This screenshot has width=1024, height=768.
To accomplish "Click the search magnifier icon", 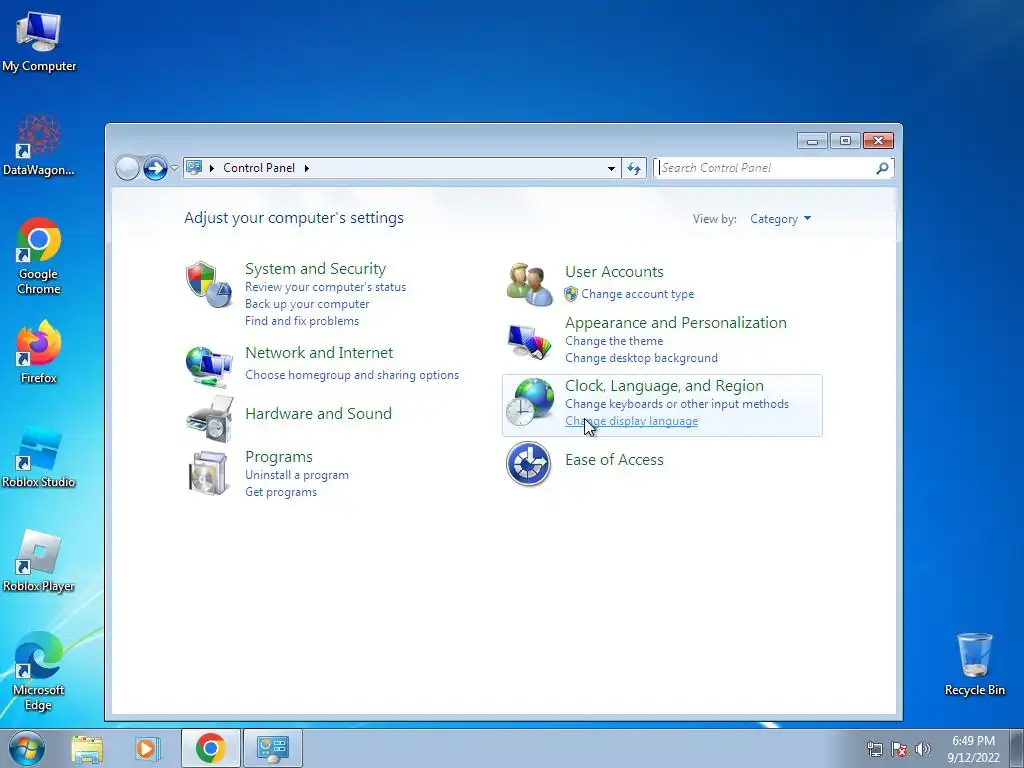I will (x=882, y=168).
